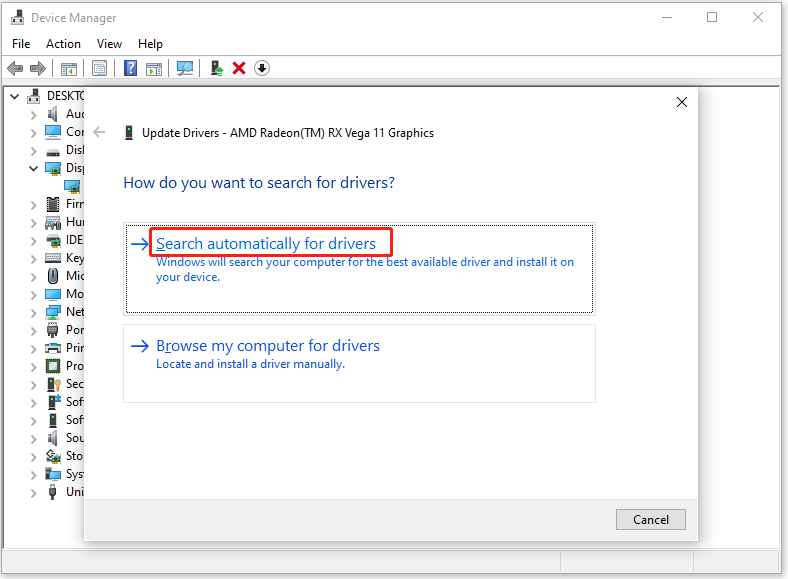Screen dimensions: 788x579
Task: Click the Action Pane toolbar icon
Action: tap(154, 68)
